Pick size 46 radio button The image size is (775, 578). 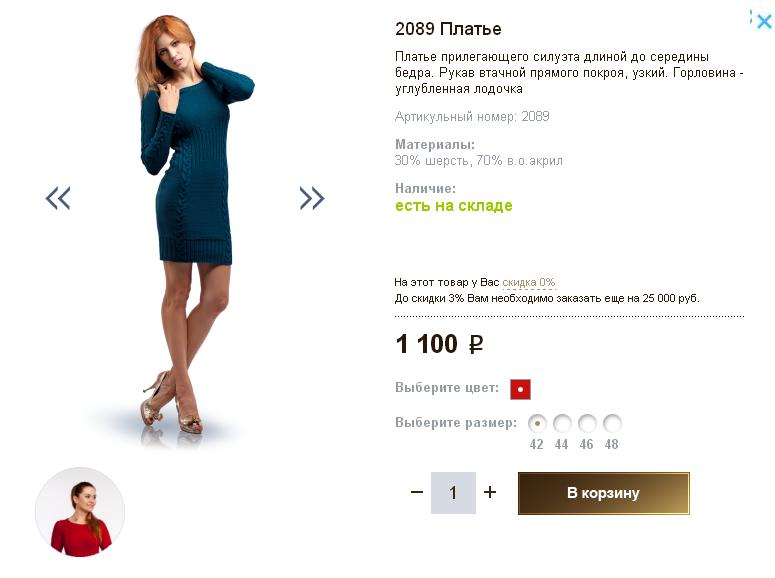(587, 423)
